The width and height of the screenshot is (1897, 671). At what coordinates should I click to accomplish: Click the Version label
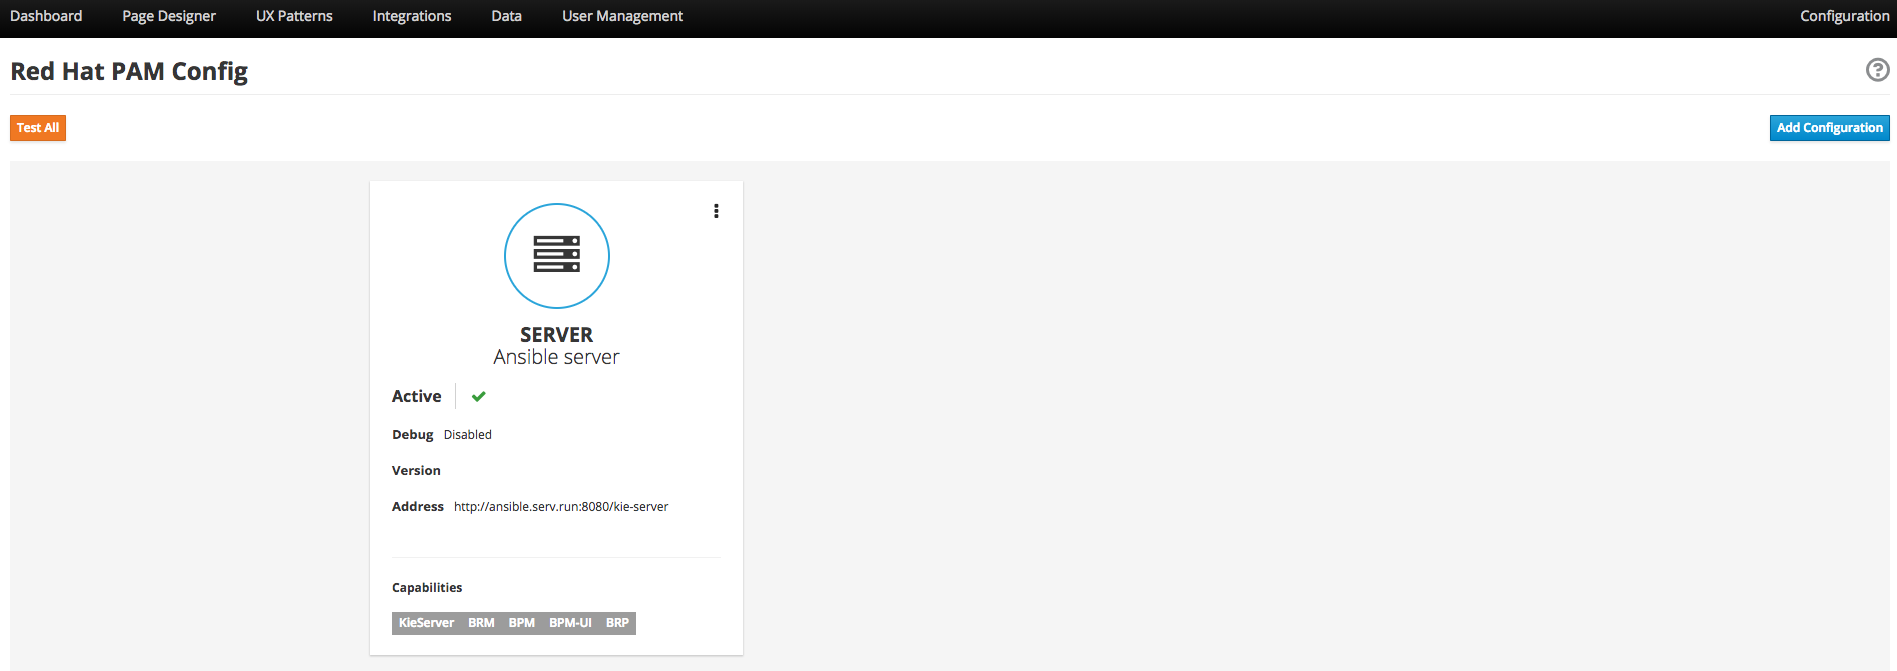click(x=416, y=471)
